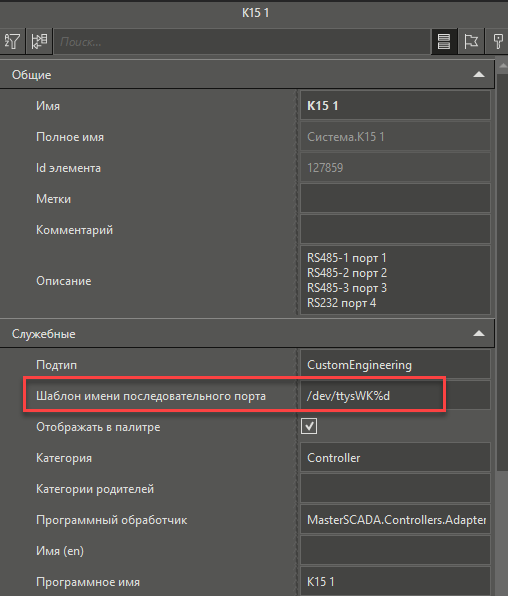Screen dimensions: 508x596
Task: Select the Отображать в палитре label
Action: click(98, 427)
